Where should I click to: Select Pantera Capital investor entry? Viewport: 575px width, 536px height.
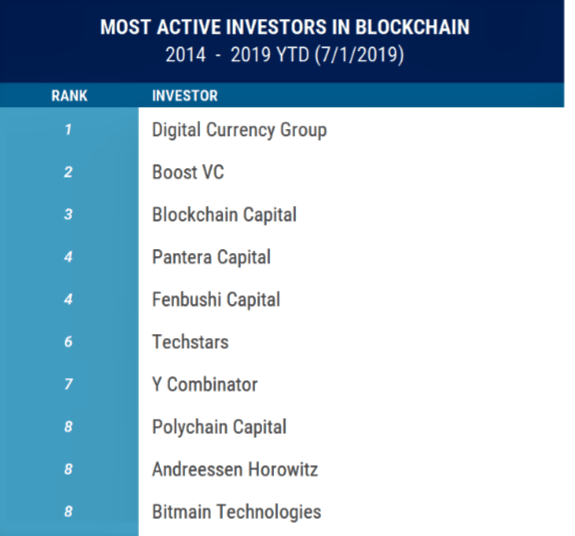212,257
